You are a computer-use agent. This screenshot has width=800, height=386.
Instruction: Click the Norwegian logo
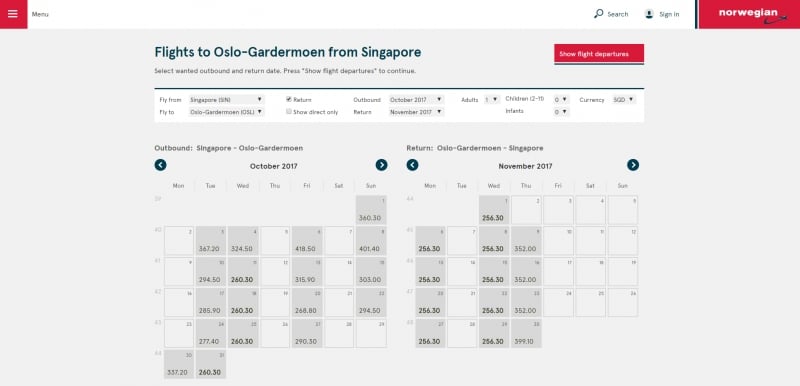pyautogui.click(x=749, y=14)
